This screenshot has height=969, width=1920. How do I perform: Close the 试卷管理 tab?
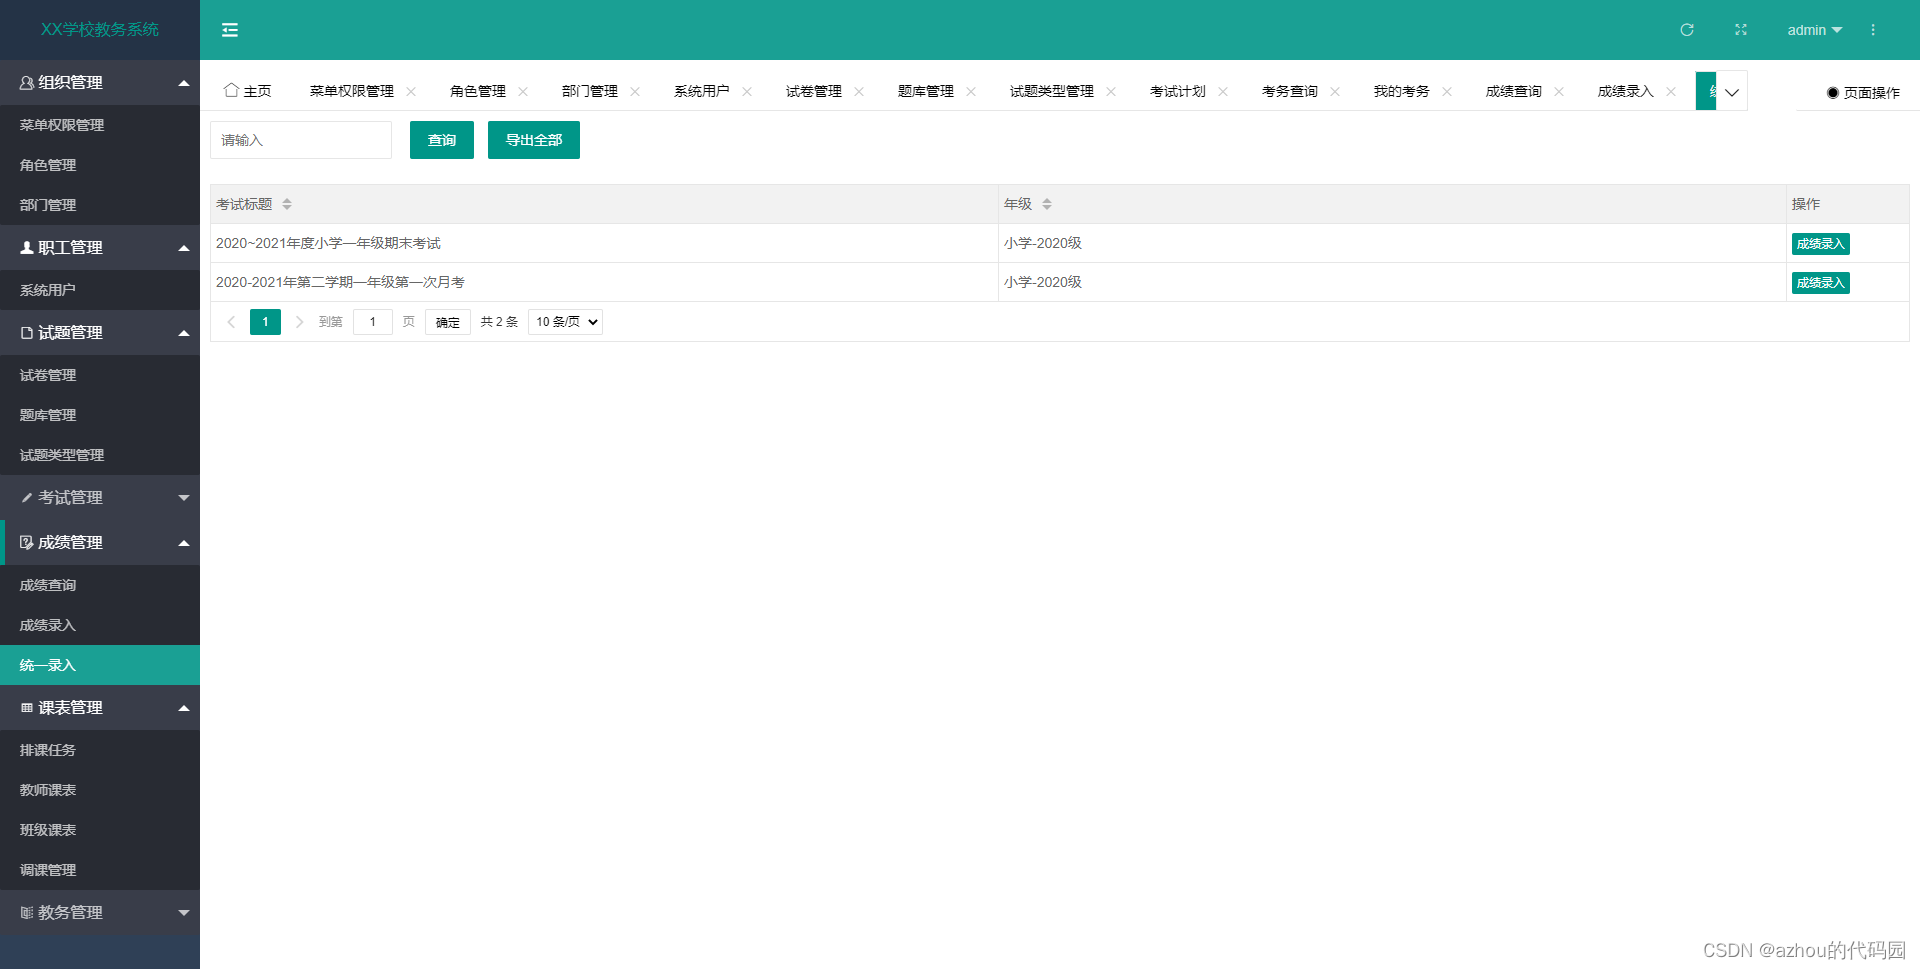(x=859, y=91)
